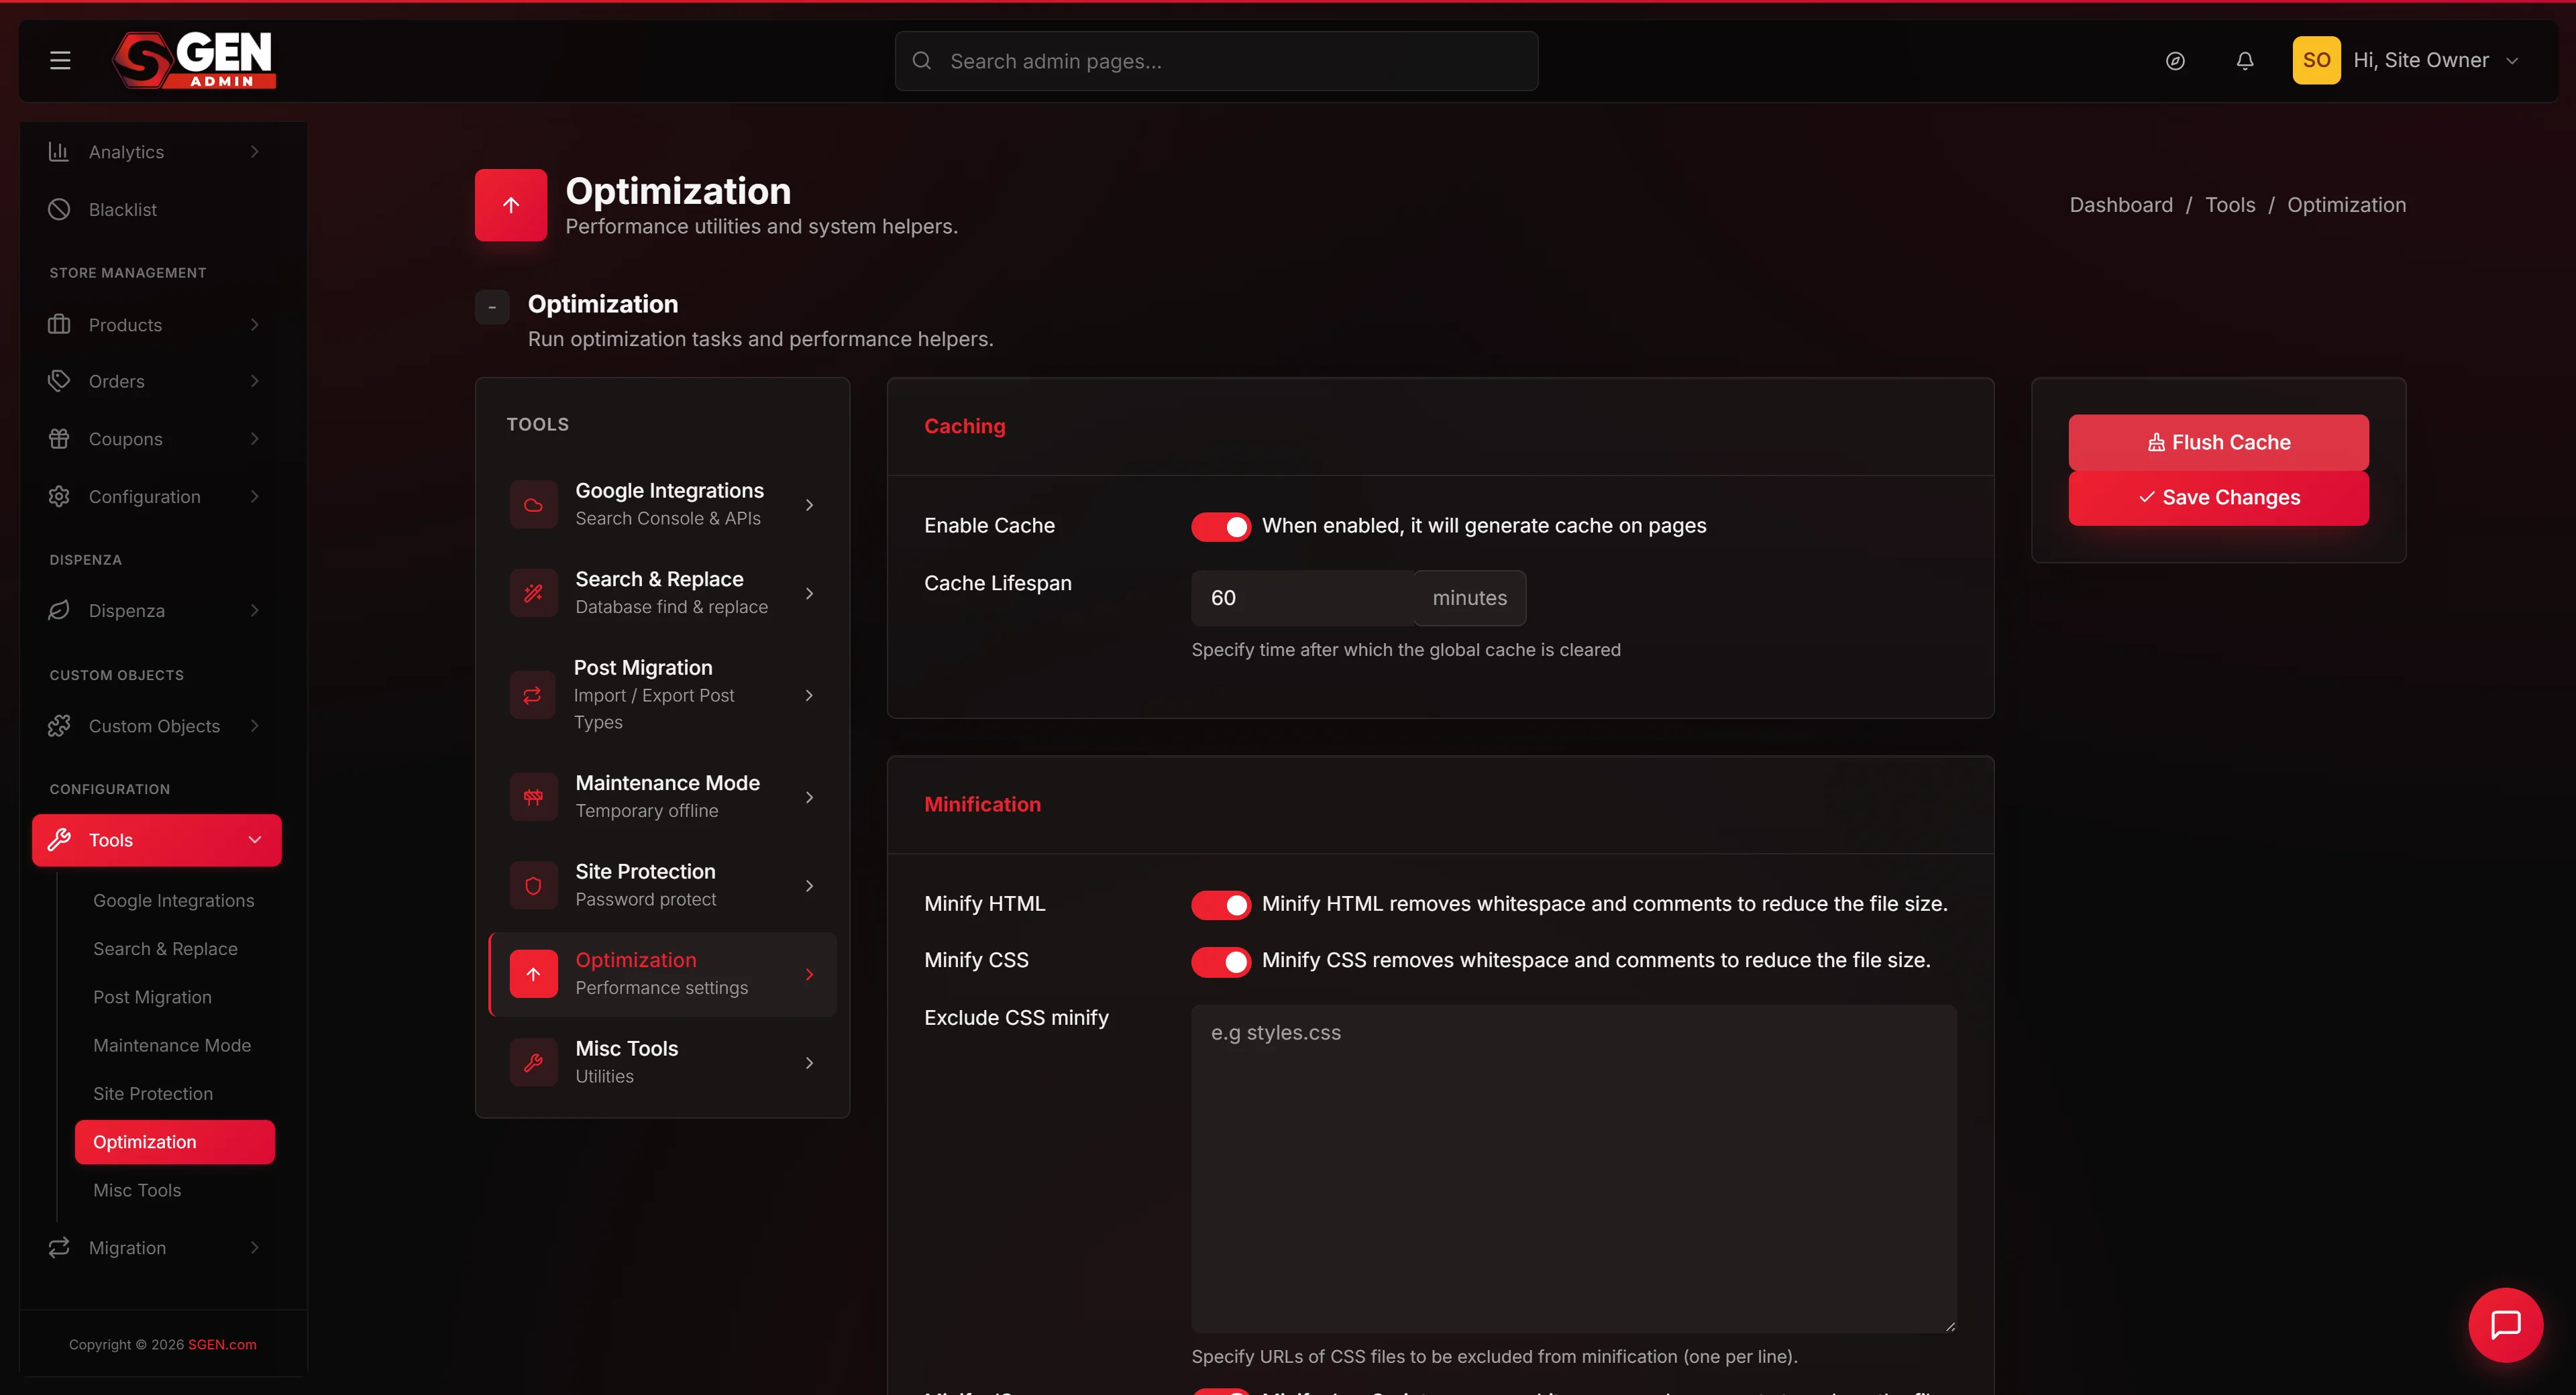The width and height of the screenshot is (2576, 1395).
Task: Click the Google Integrations cloud icon
Action: click(533, 505)
